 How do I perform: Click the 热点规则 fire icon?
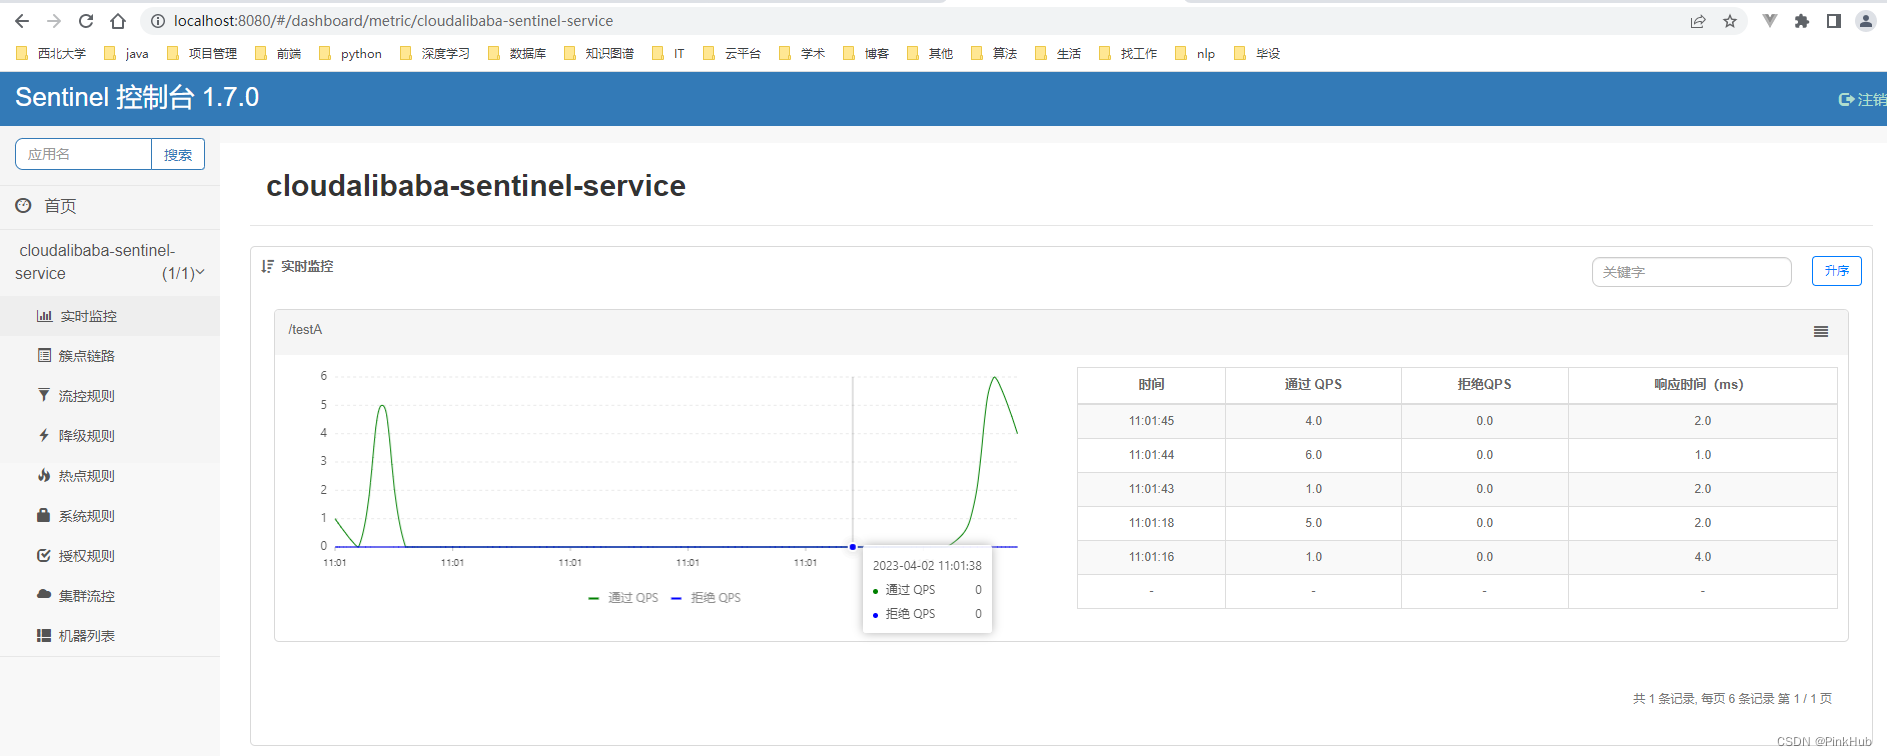click(x=44, y=475)
